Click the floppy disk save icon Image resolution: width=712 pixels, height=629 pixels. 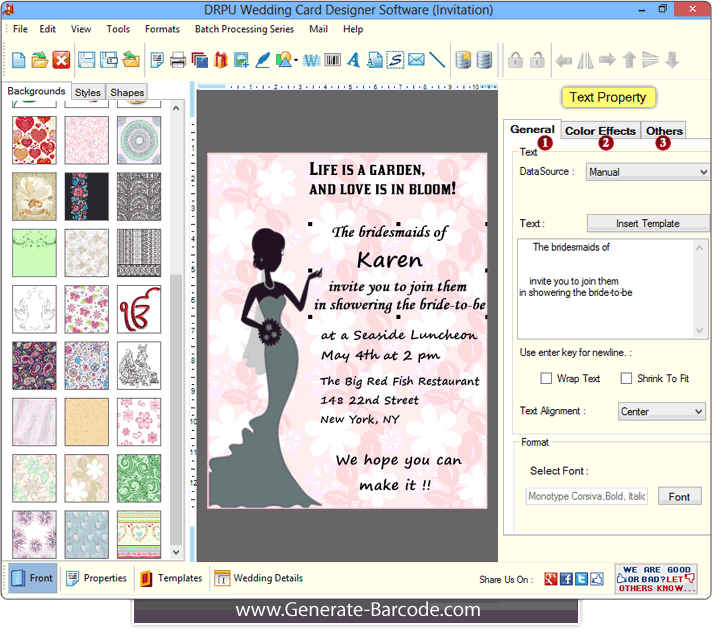click(86, 60)
